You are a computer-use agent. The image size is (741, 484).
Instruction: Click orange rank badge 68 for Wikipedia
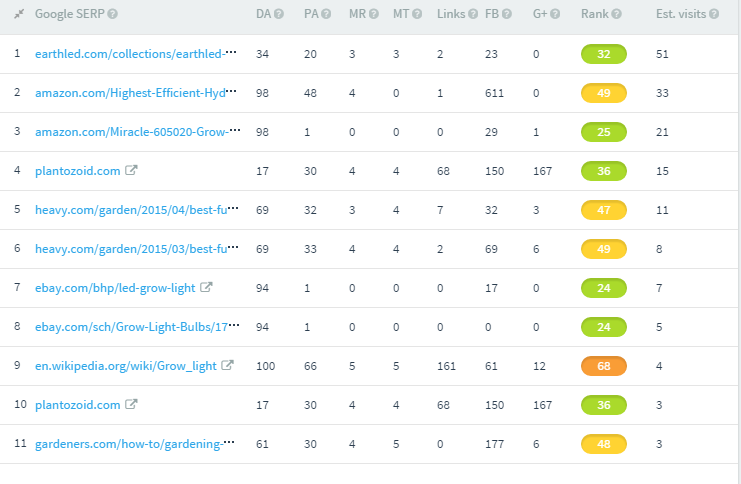click(603, 366)
